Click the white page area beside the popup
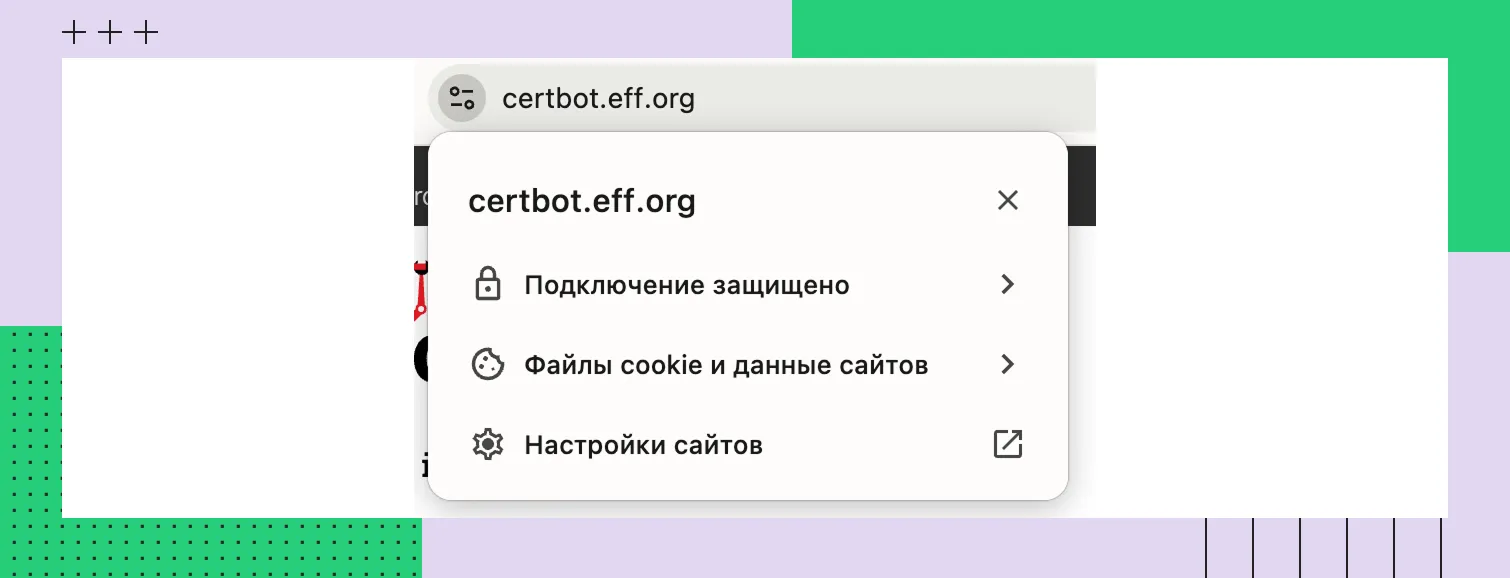 1250,350
